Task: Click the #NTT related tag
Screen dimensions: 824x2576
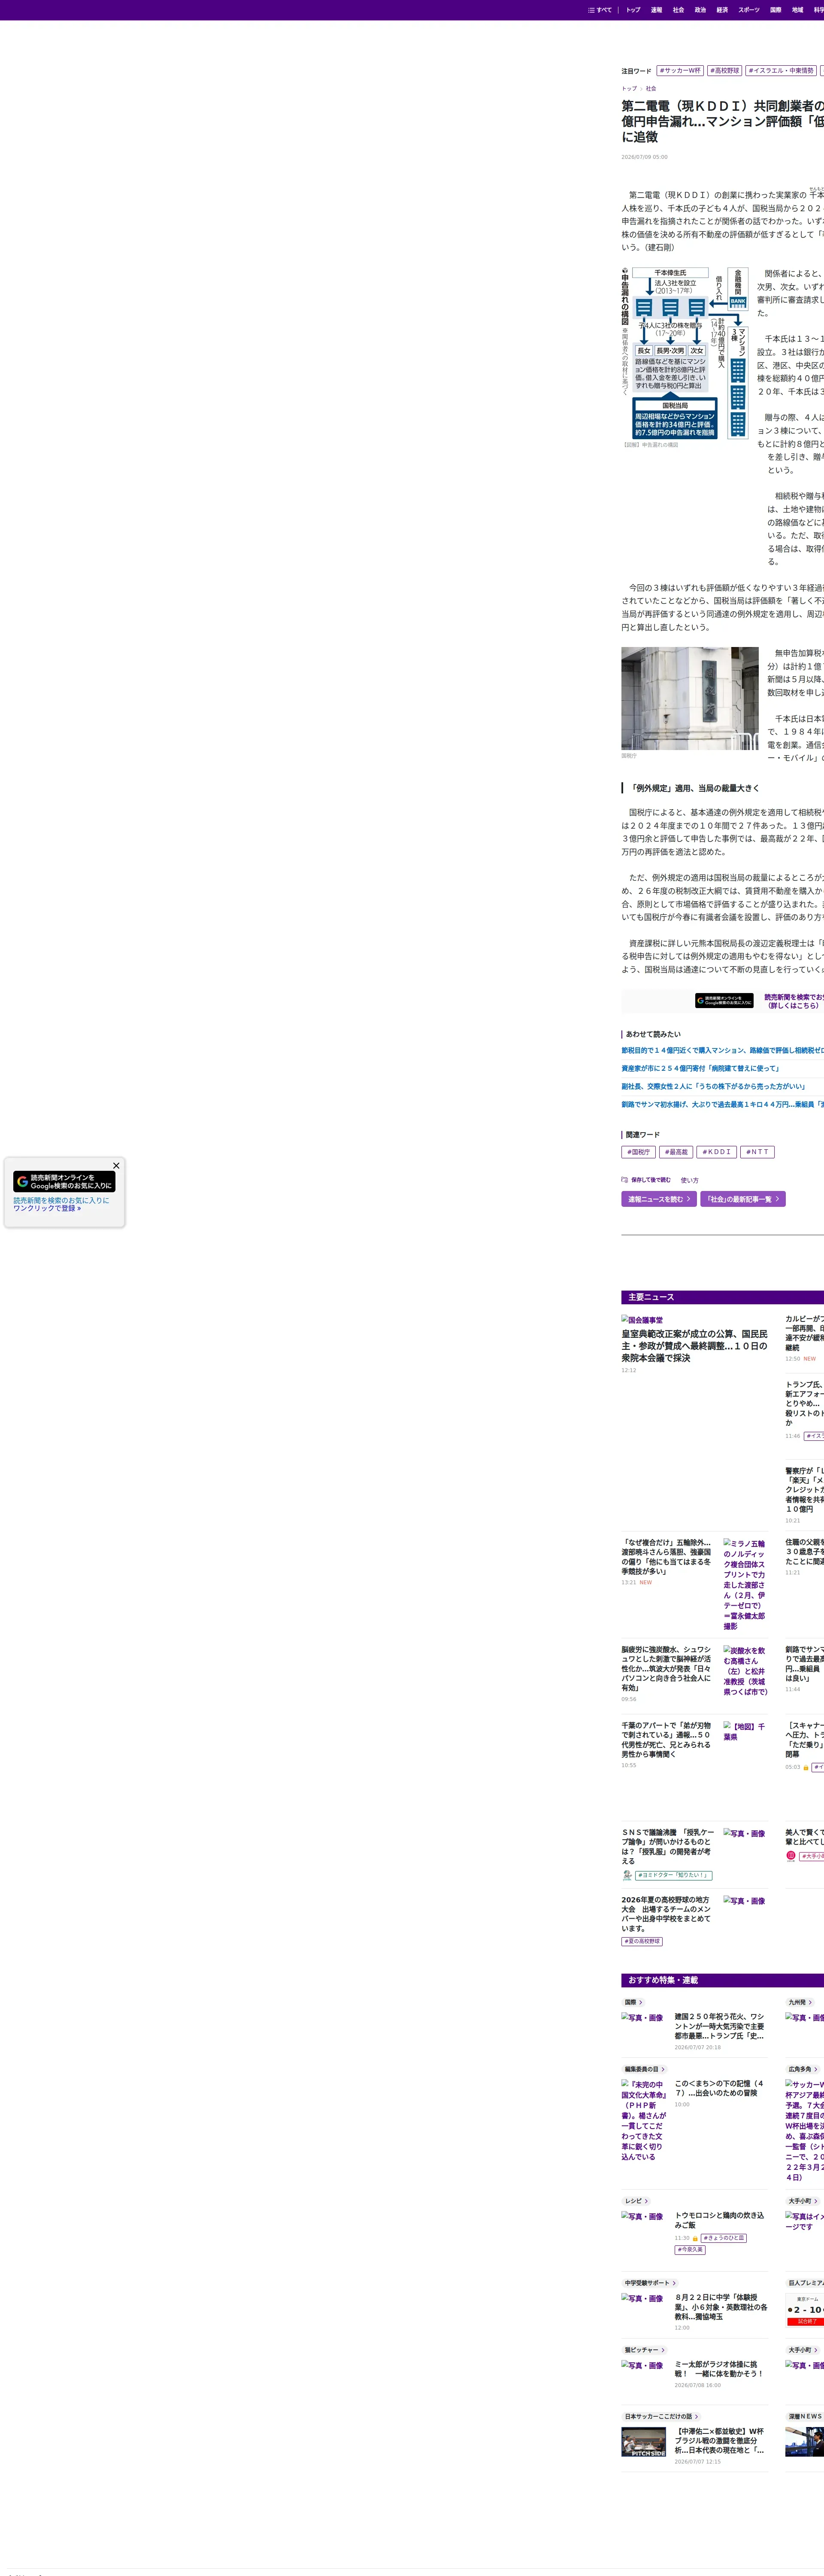Action: tap(758, 1152)
